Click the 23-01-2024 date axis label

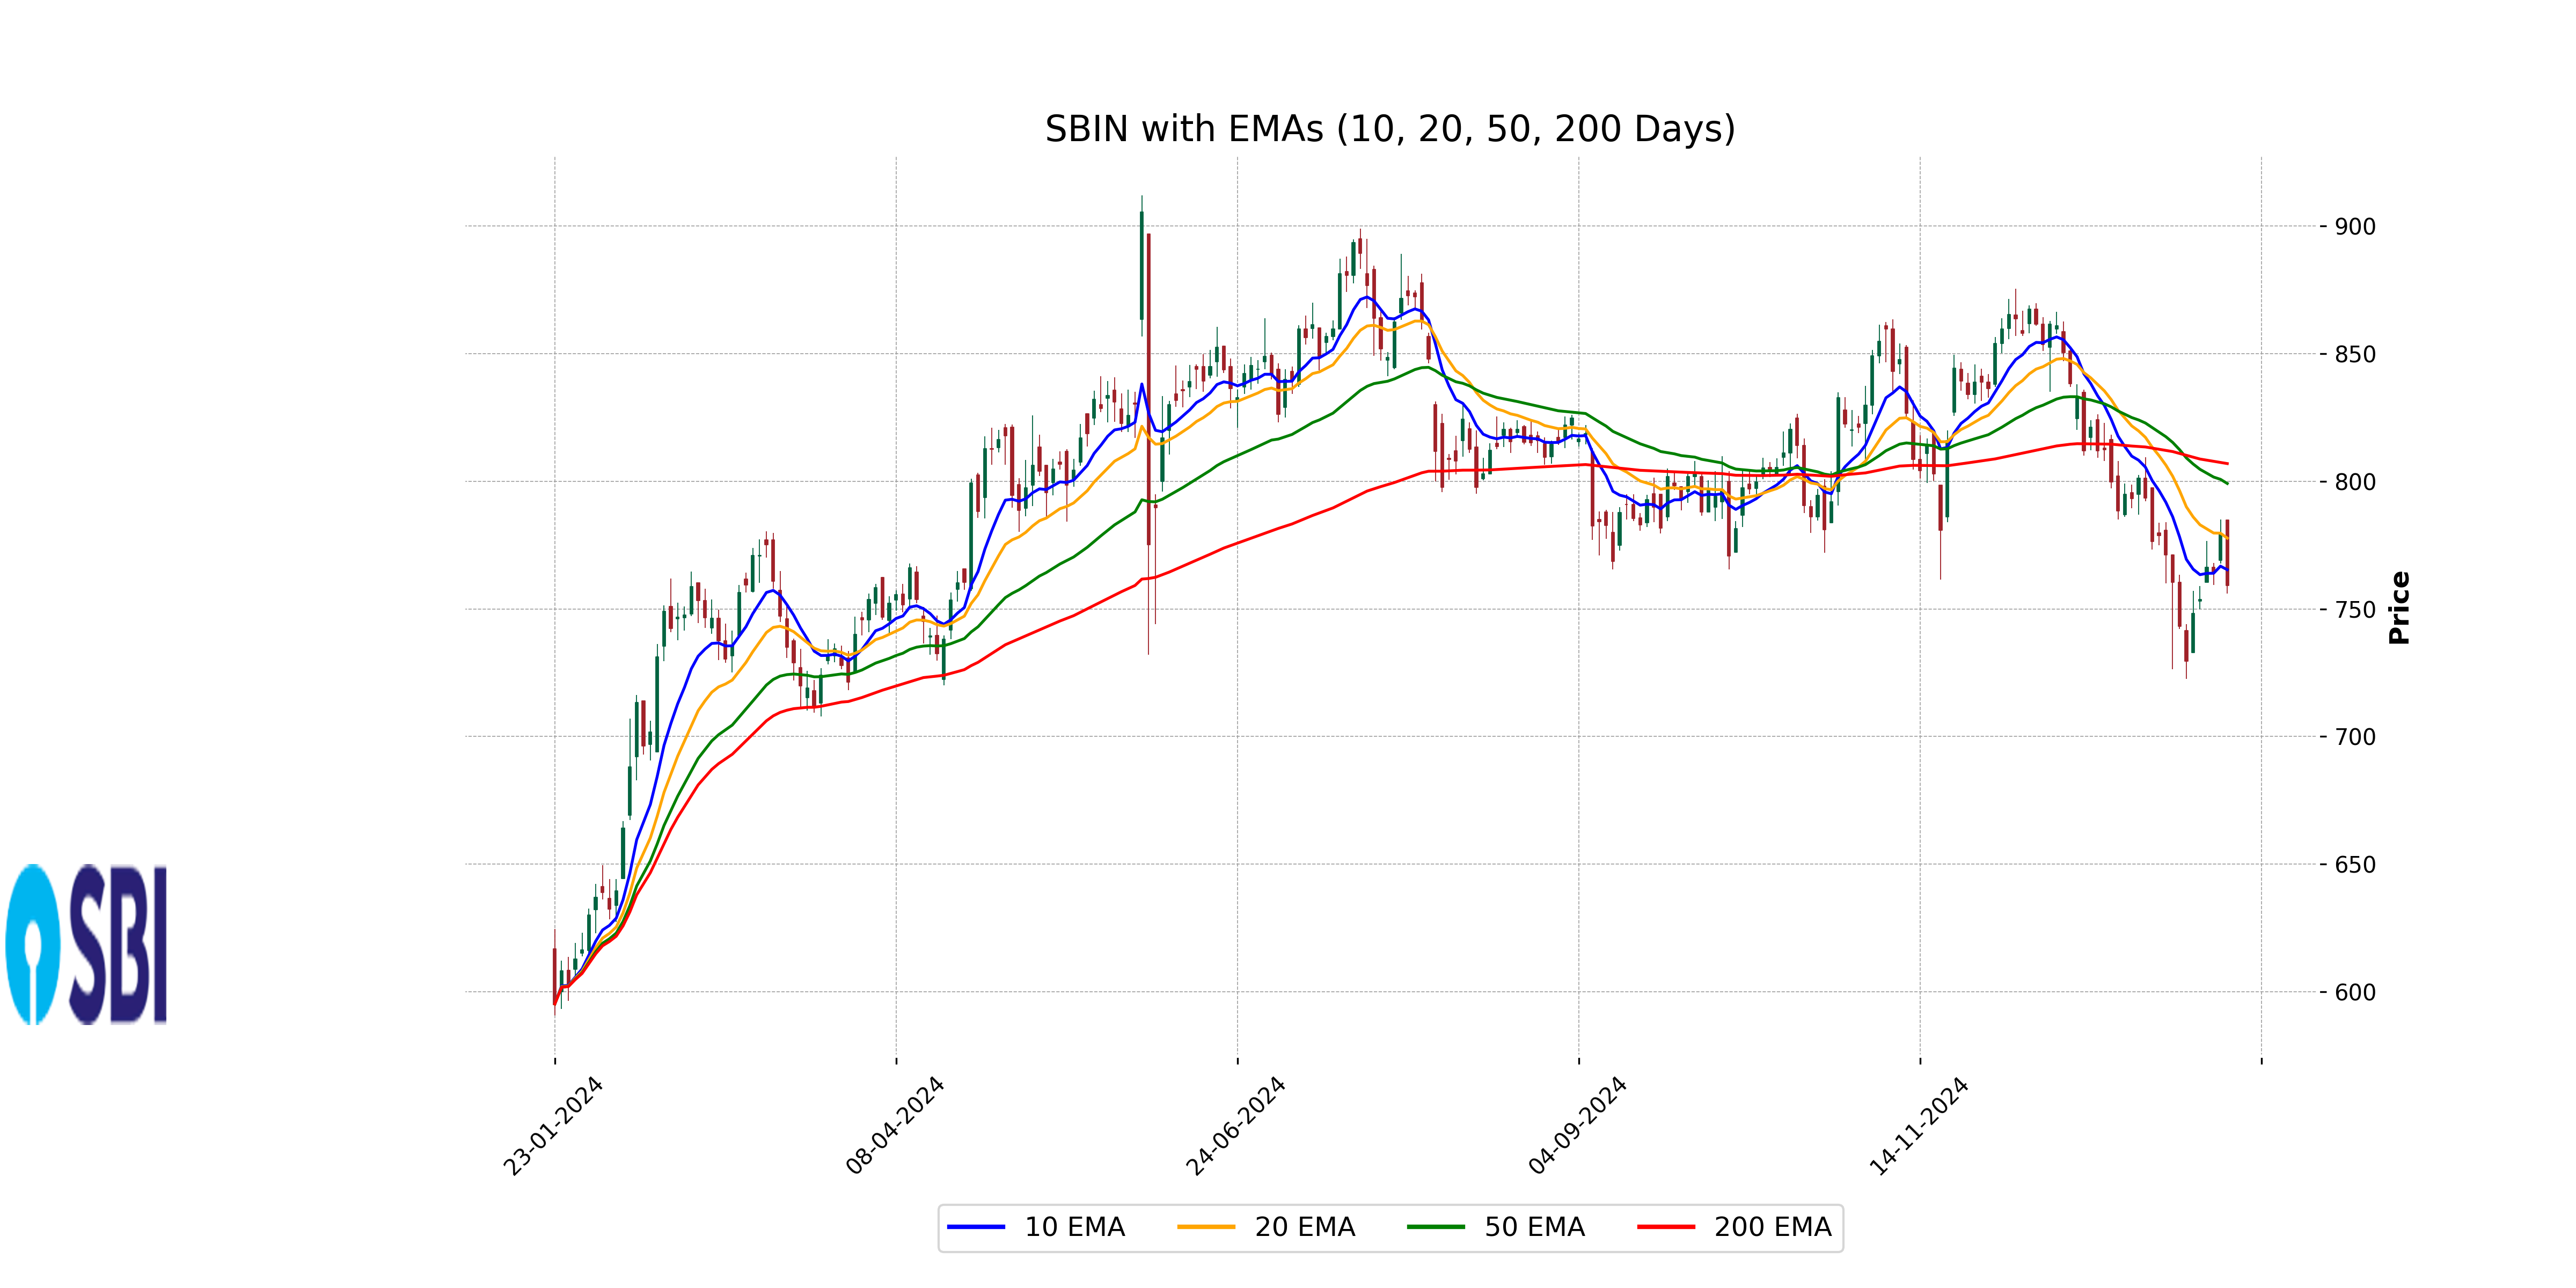coord(553,1126)
